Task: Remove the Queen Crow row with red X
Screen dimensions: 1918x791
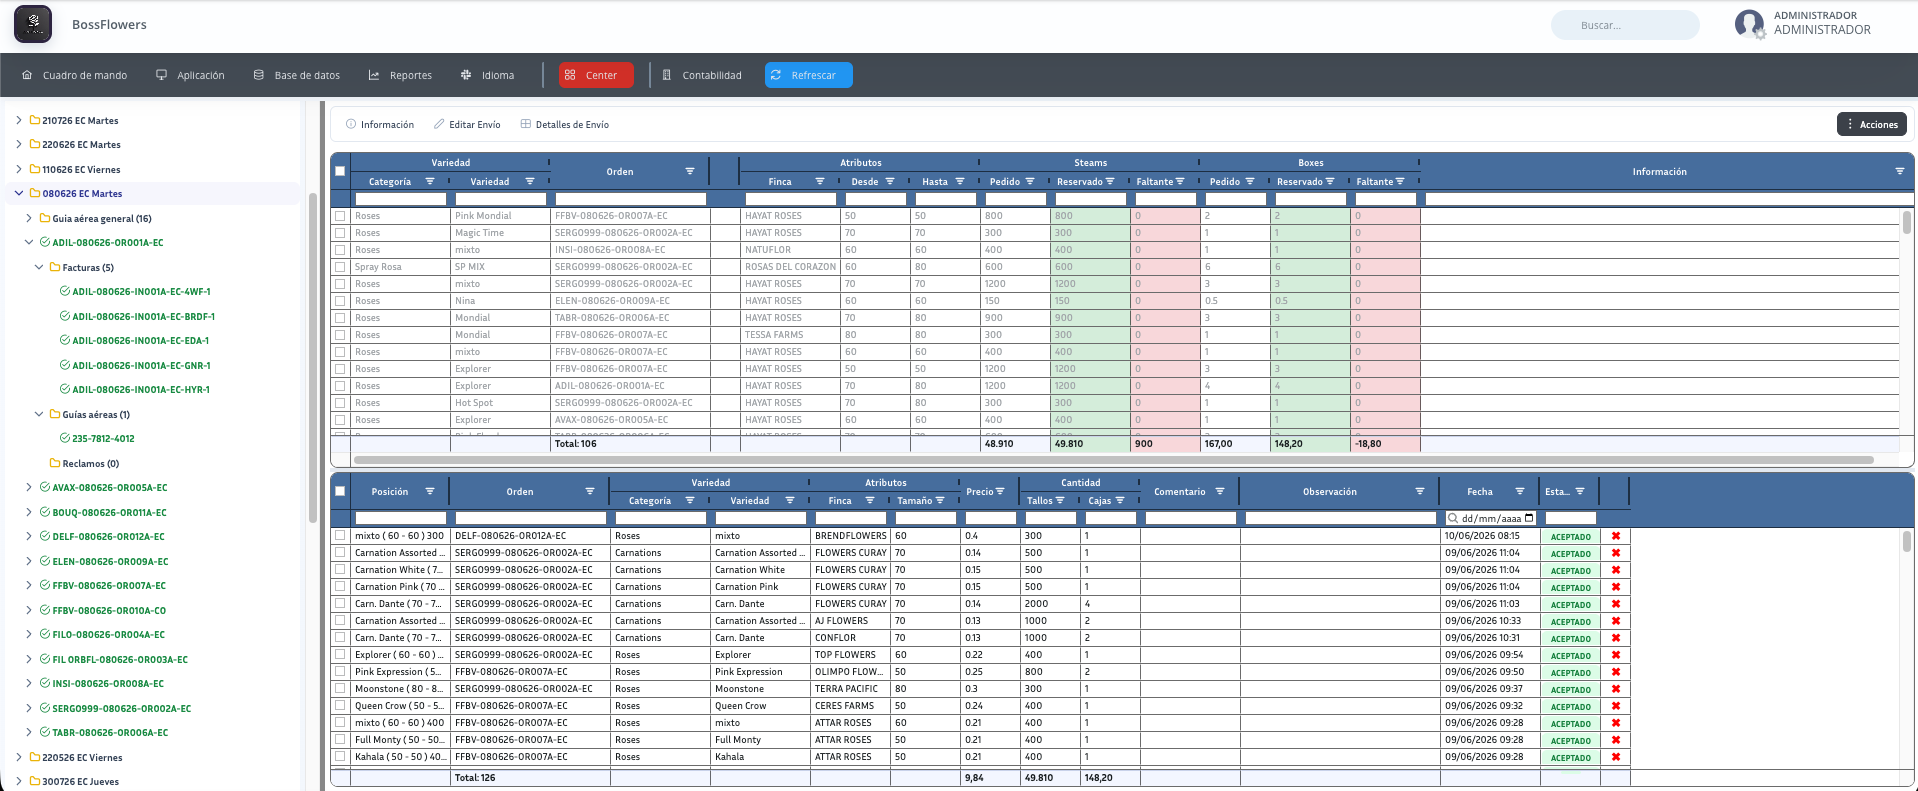Action: [1616, 706]
